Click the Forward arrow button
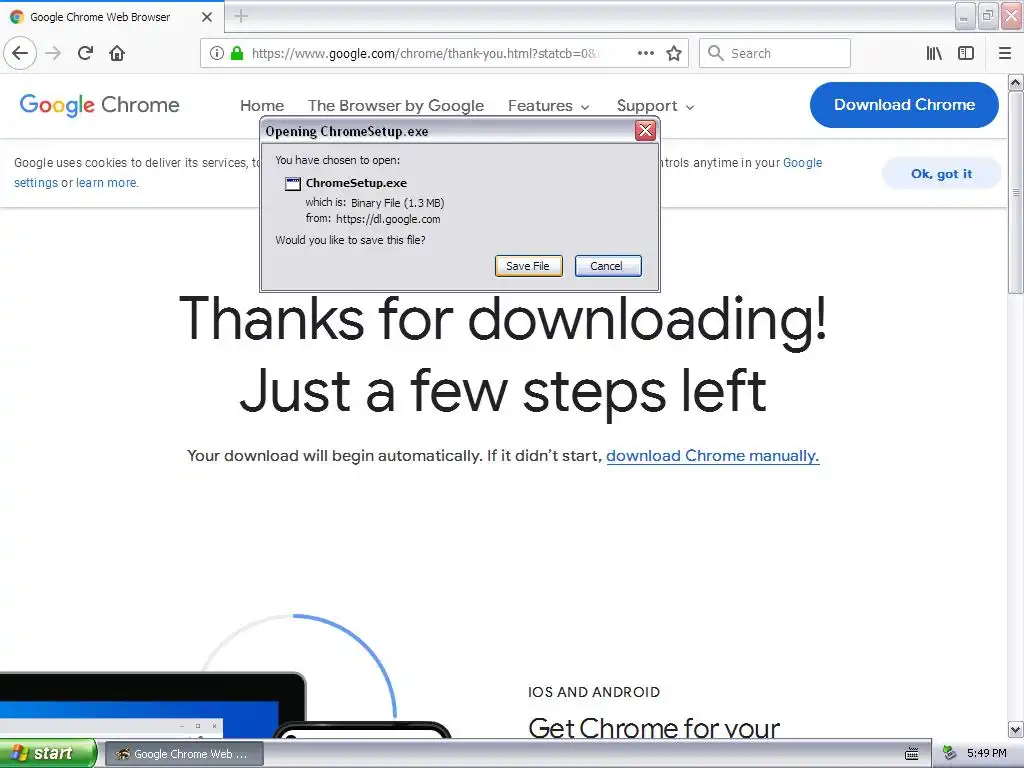This screenshot has height=768, width=1024. coord(53,53)
